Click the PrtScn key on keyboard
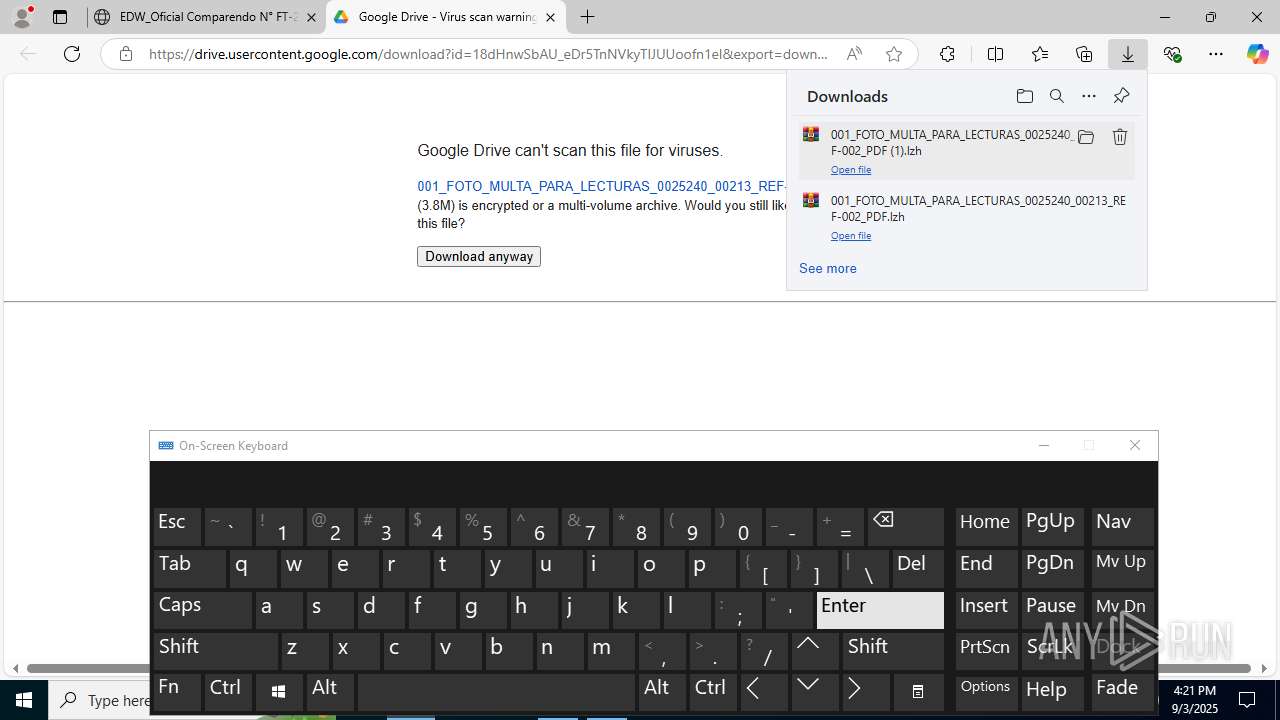The height and width of the screenshot is (720, 1280). coord(986,651)
